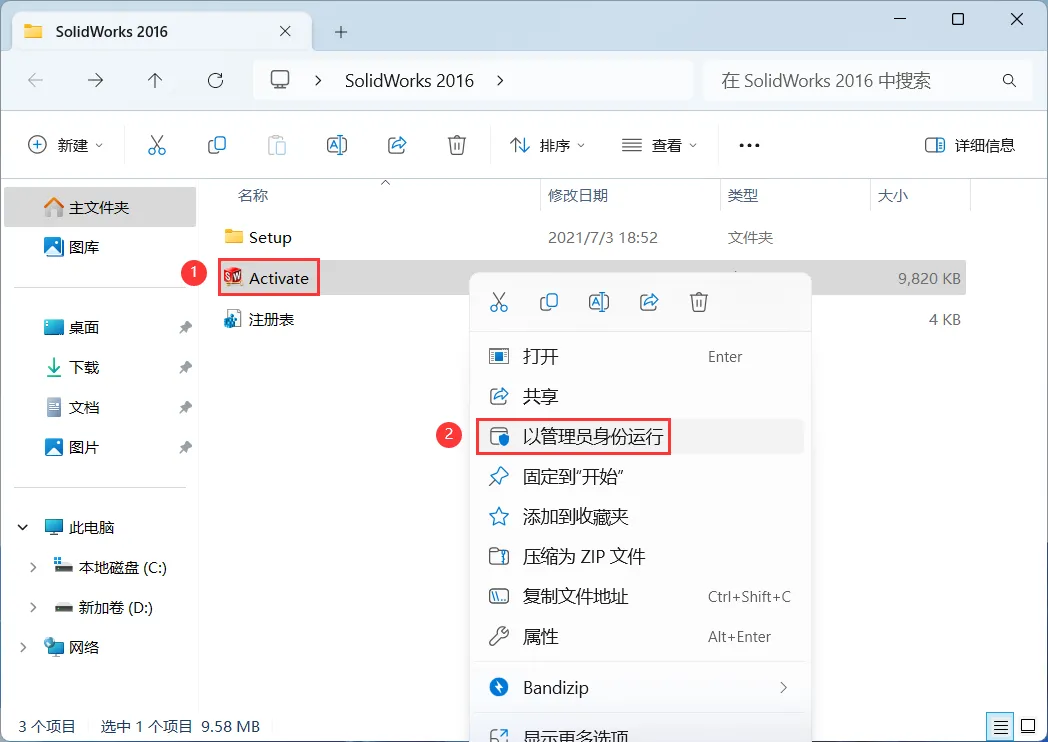Image resolution: width=1048 pixels, height=742 pixels.
Task: Expand the 网络 tree node
Action: pos(23,647)
